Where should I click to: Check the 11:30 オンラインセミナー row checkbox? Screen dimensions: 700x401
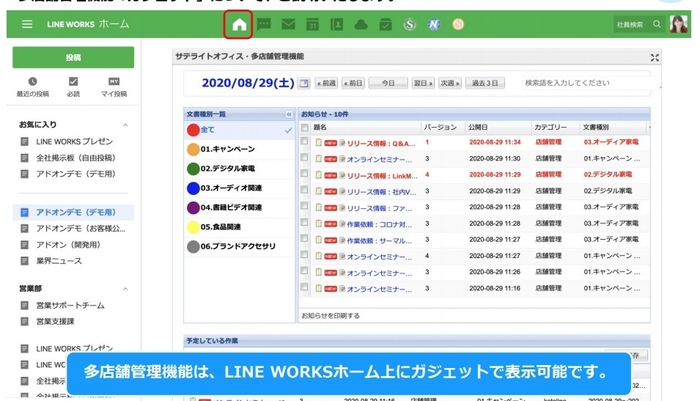click(x=304, y=157)
